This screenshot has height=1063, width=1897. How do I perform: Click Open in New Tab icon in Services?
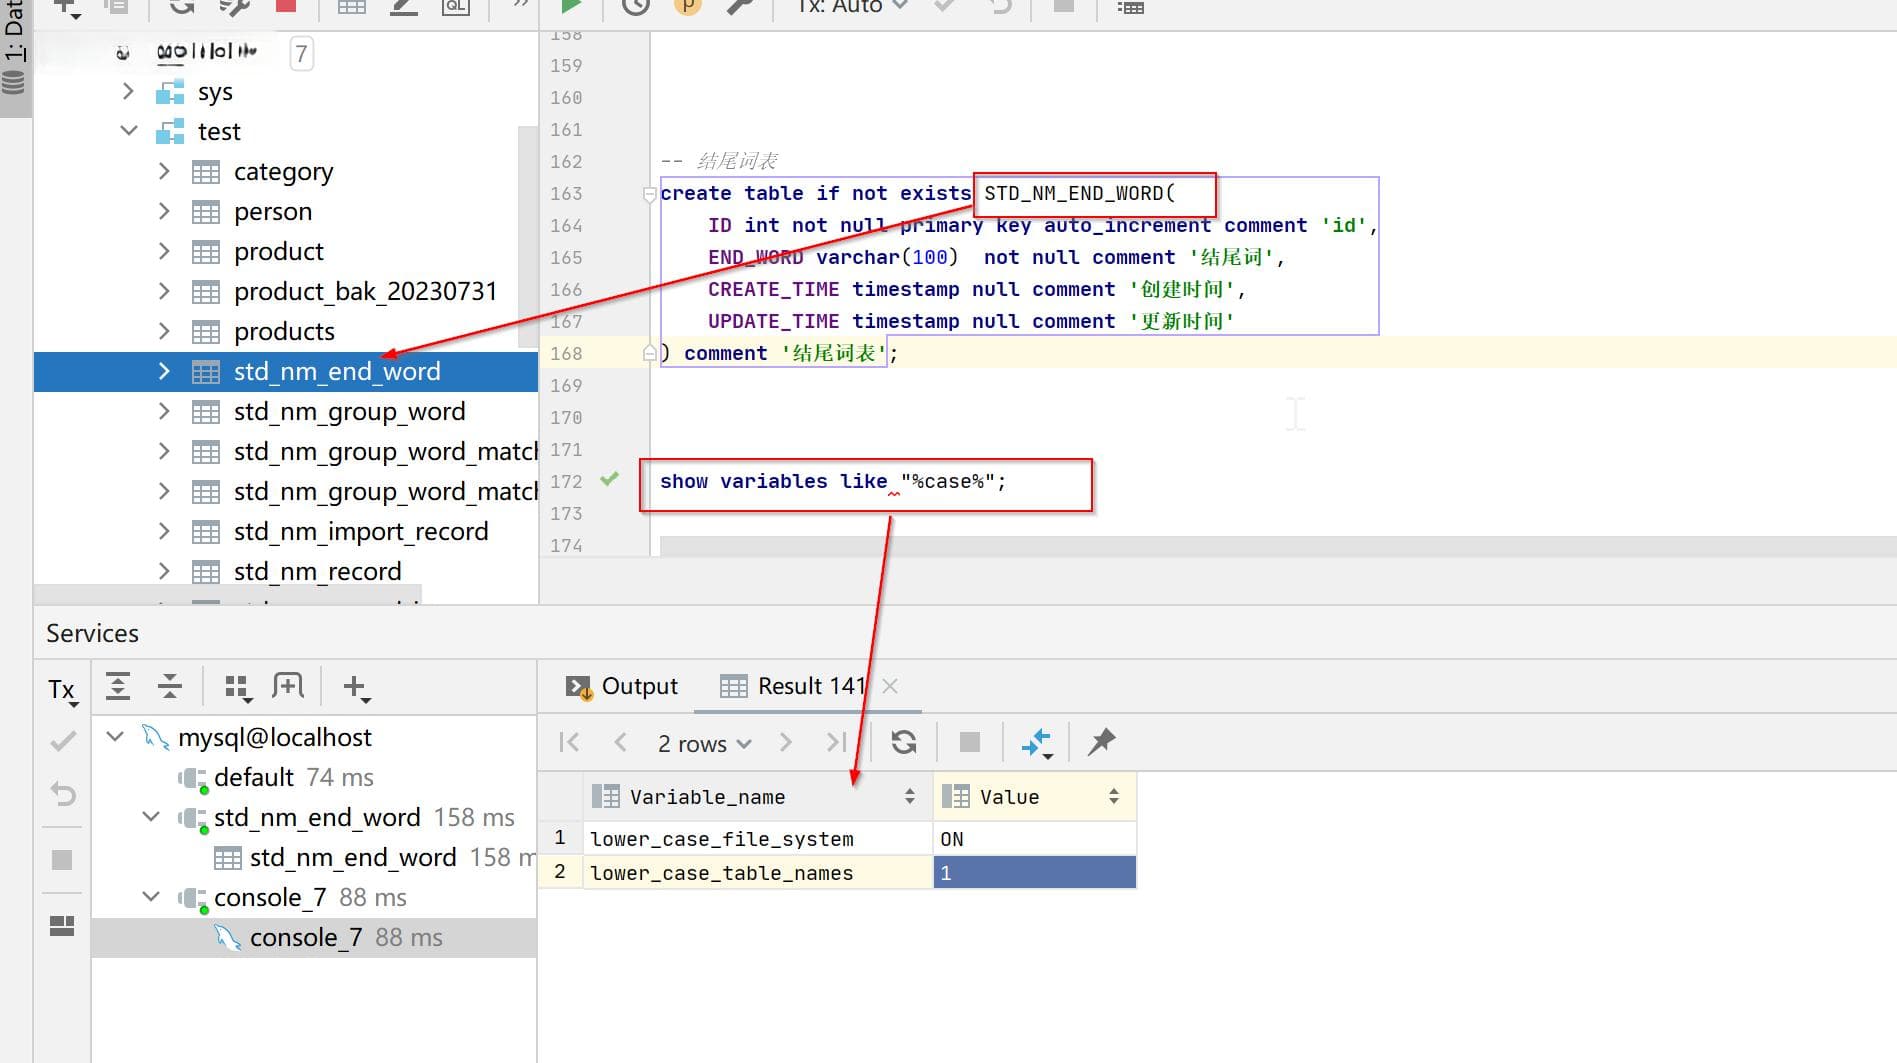tap(288, 685)
